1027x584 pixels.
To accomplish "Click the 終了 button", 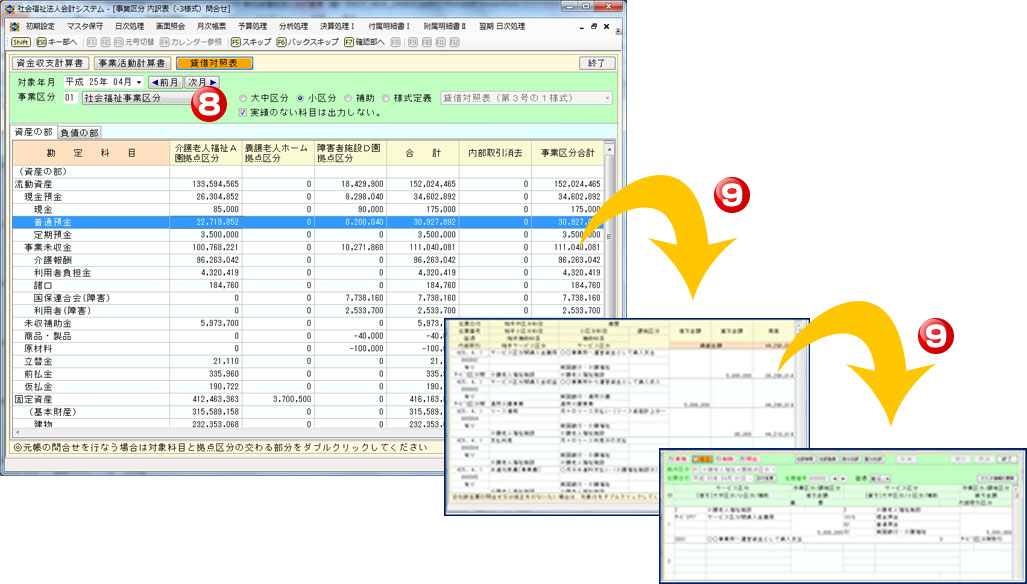I will pyautogui.click(x=595, y=63).
